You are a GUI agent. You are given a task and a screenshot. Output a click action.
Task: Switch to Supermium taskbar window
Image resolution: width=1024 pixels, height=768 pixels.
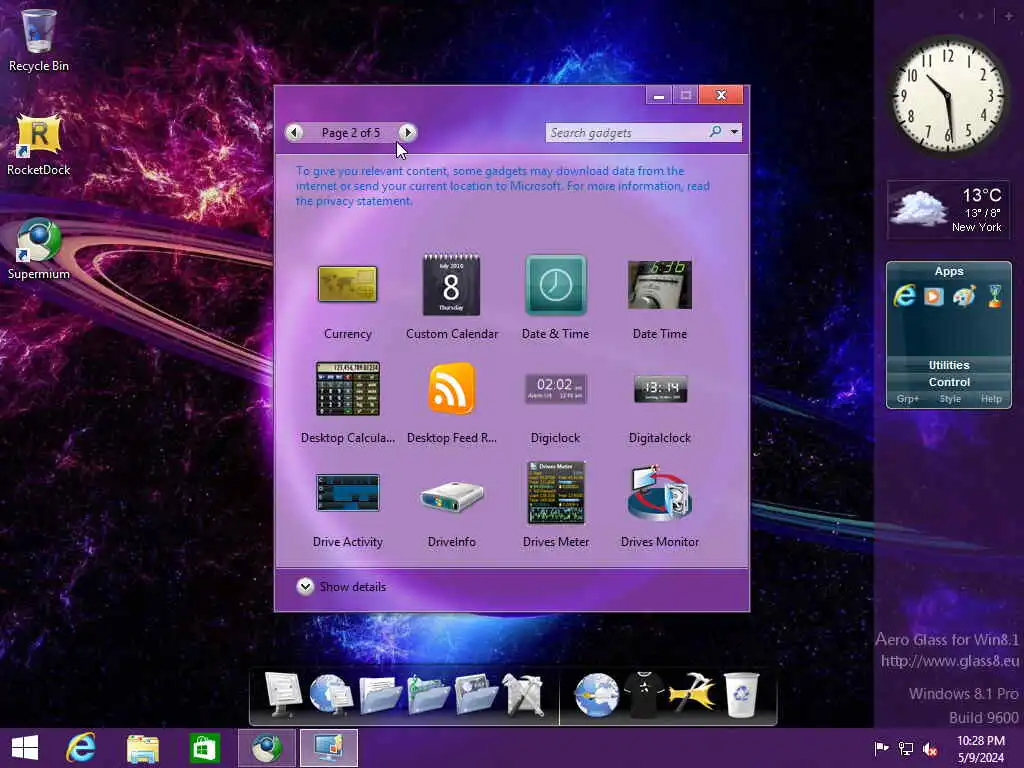click(266, 748)
